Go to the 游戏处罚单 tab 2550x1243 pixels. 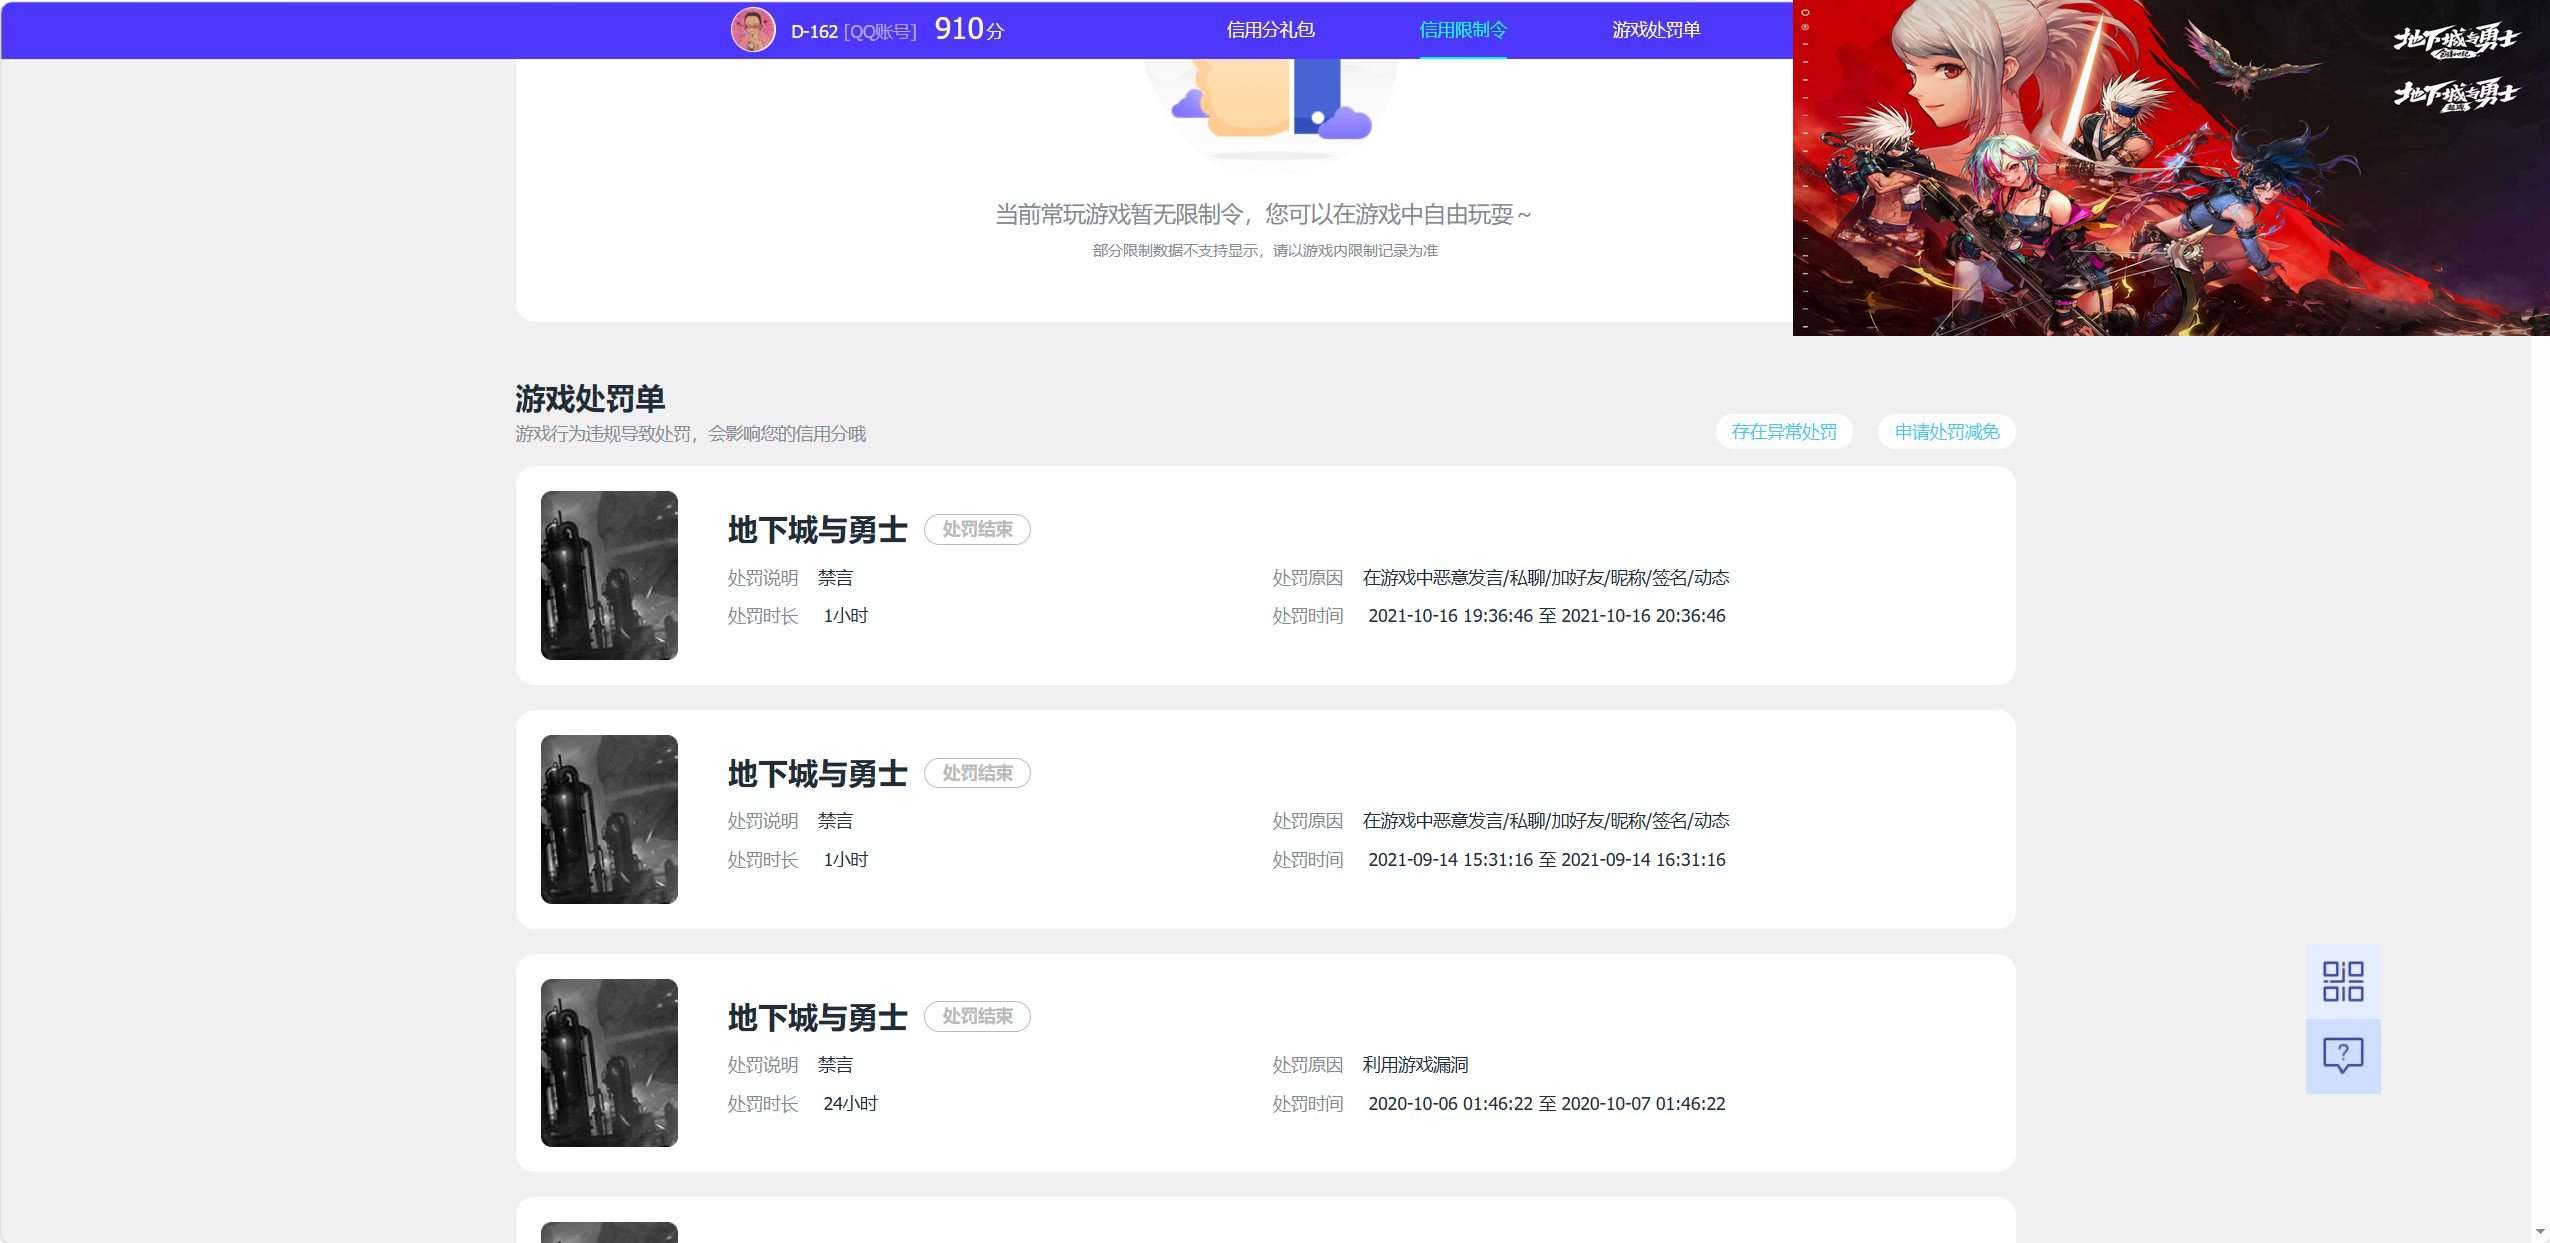click(1656, 30)
